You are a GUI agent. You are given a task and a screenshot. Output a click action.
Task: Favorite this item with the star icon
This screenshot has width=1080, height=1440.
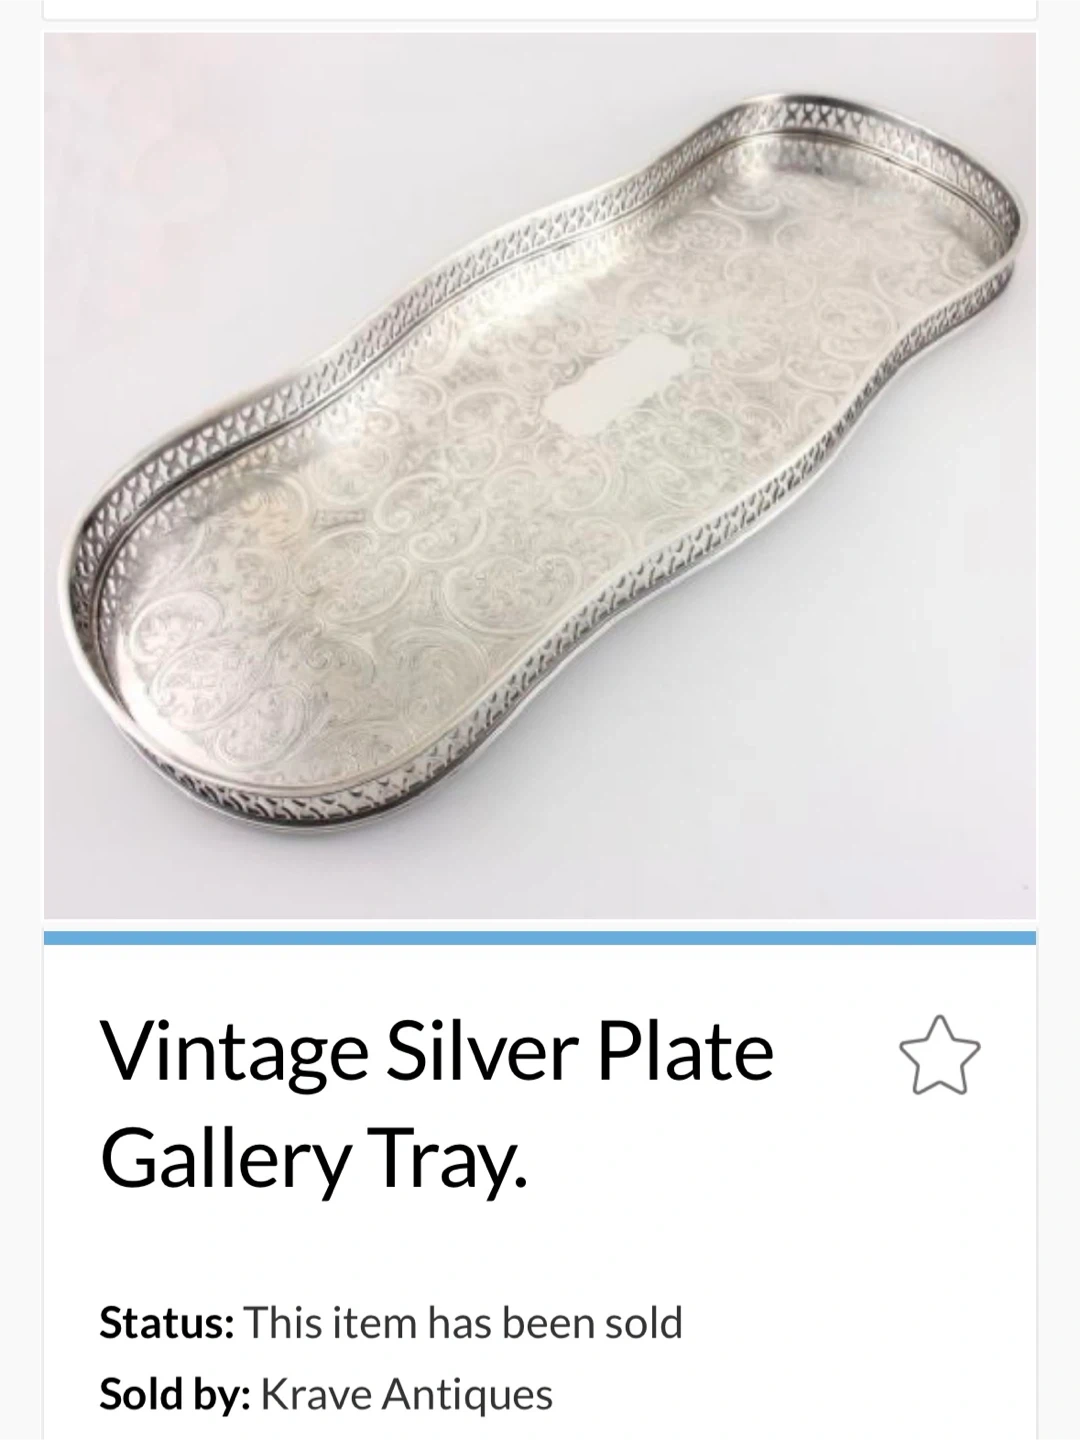coord(940,1055)
